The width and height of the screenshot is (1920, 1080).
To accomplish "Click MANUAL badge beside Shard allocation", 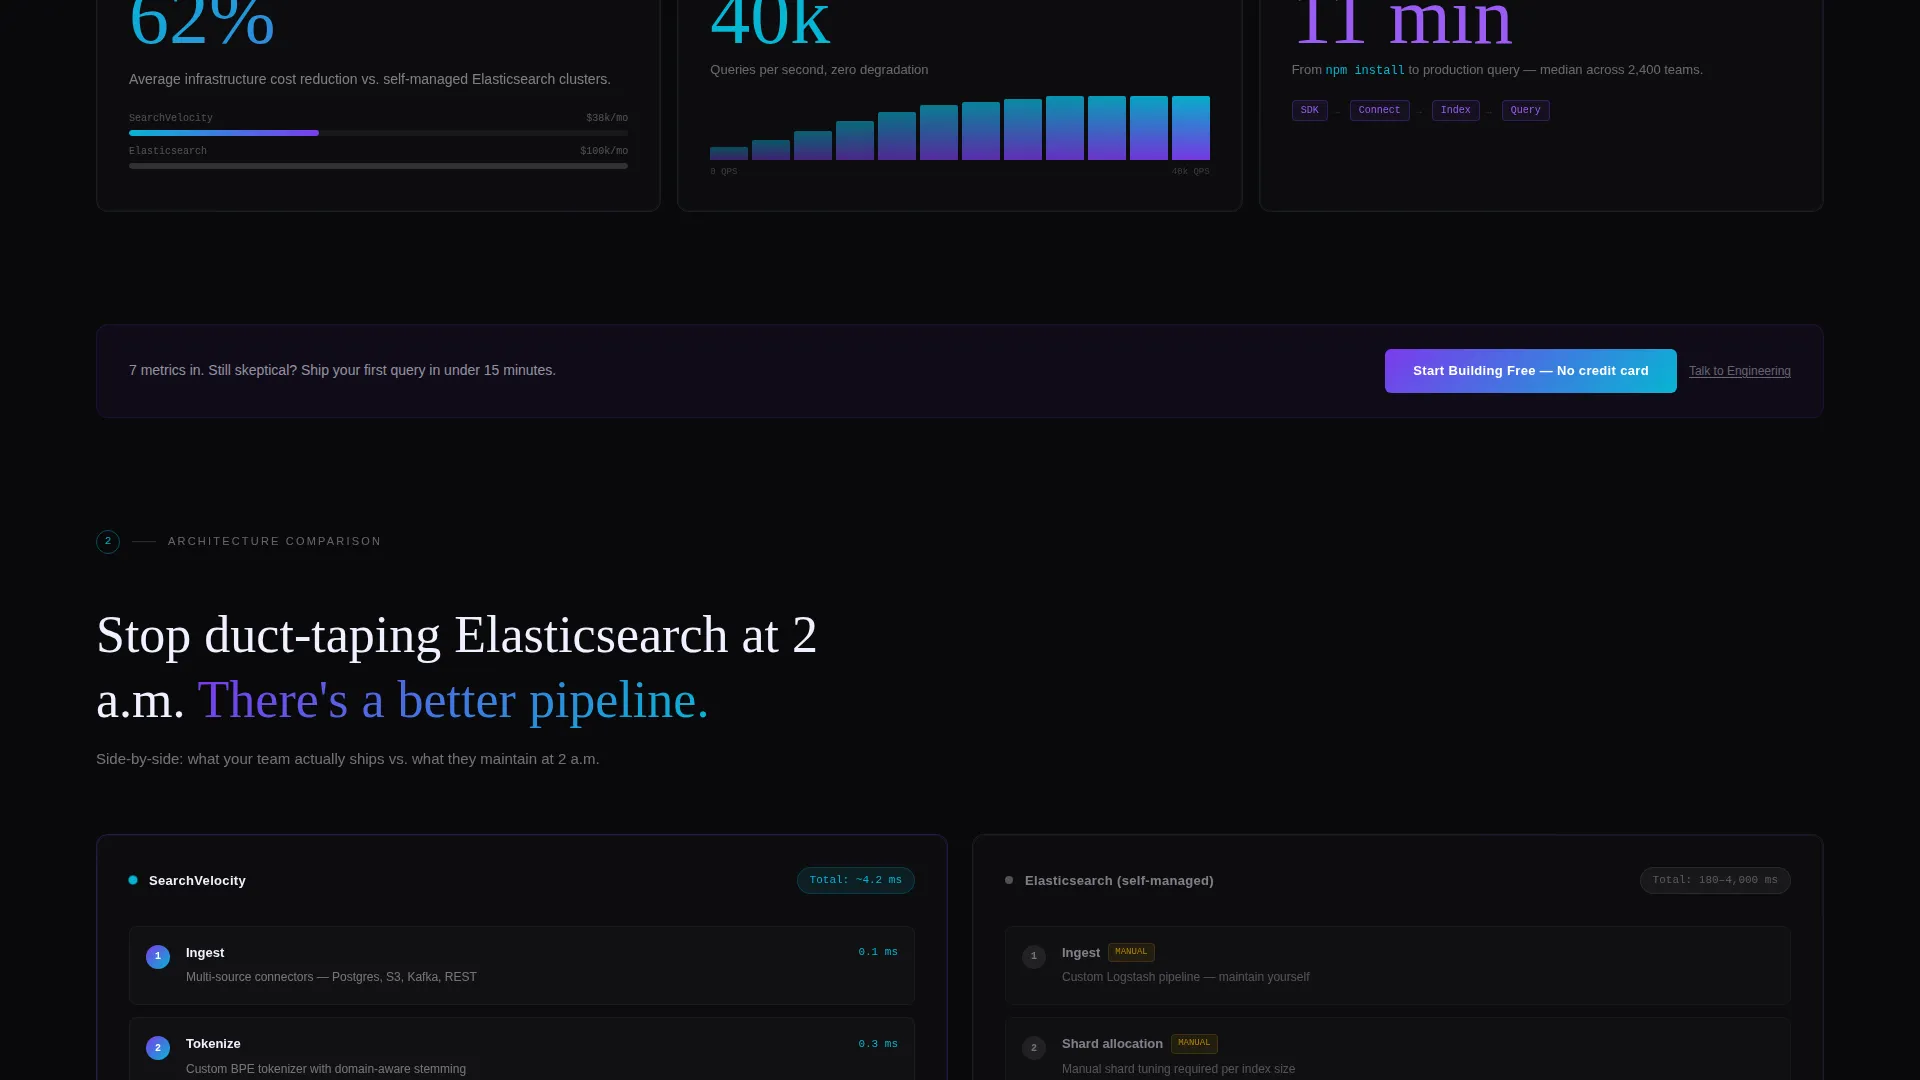I will 1194,1043.
